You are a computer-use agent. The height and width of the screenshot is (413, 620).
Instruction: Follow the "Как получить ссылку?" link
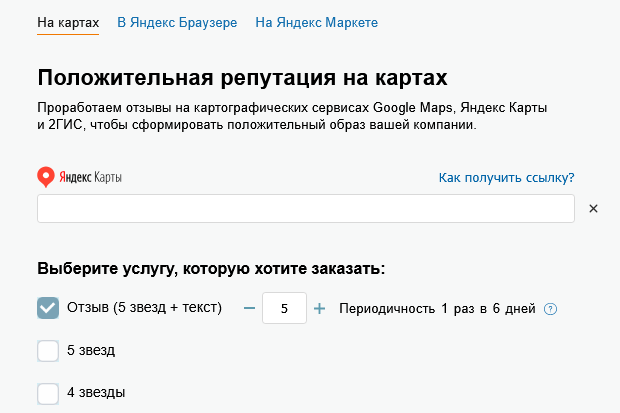click(506, 178)
